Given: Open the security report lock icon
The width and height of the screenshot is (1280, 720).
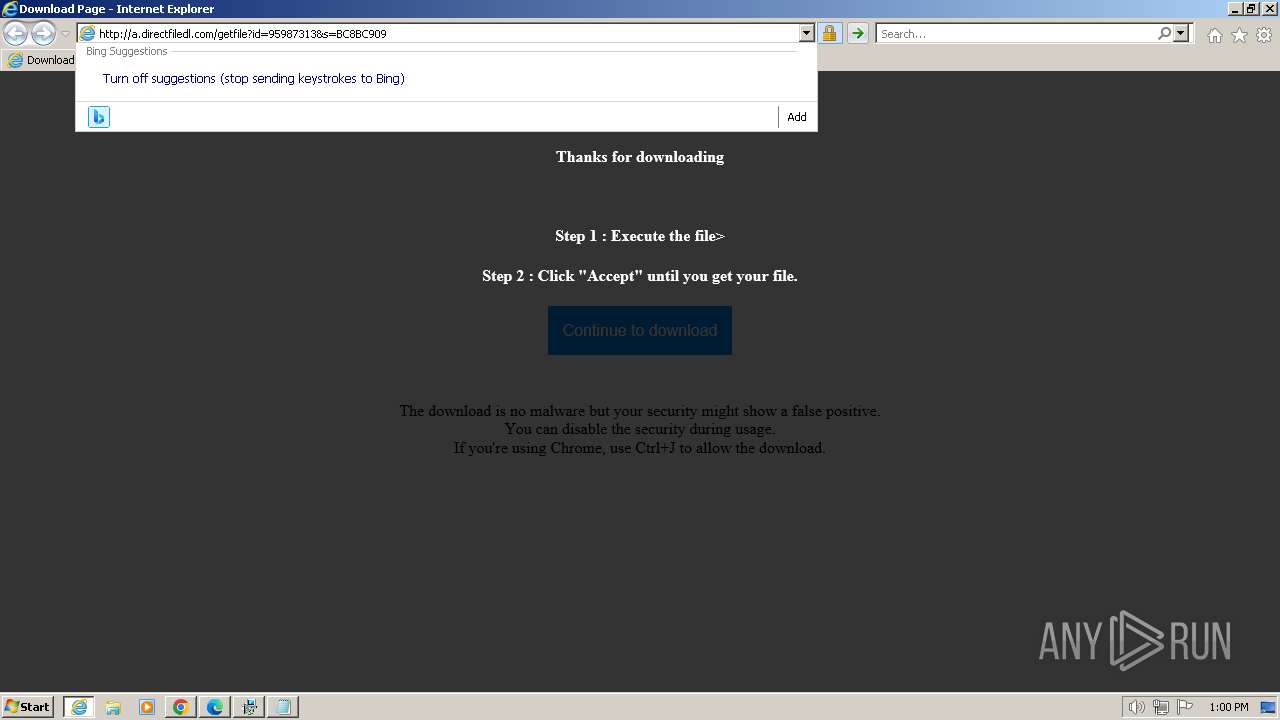Looking at the screenshot, I should pyautogui.click(x=829, y=33).
